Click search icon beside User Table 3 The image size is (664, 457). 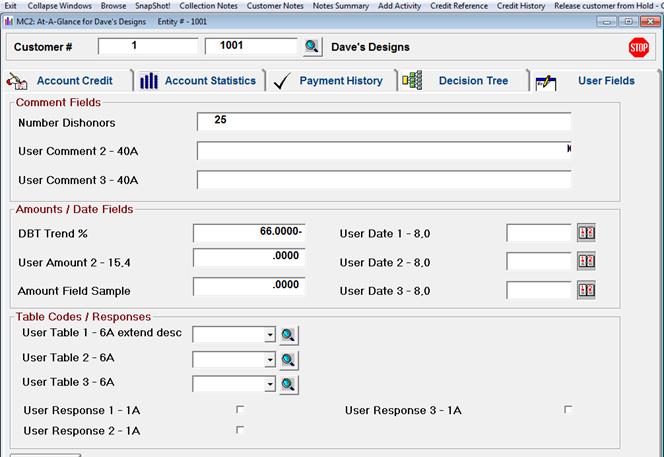click(x=287, y=384)
